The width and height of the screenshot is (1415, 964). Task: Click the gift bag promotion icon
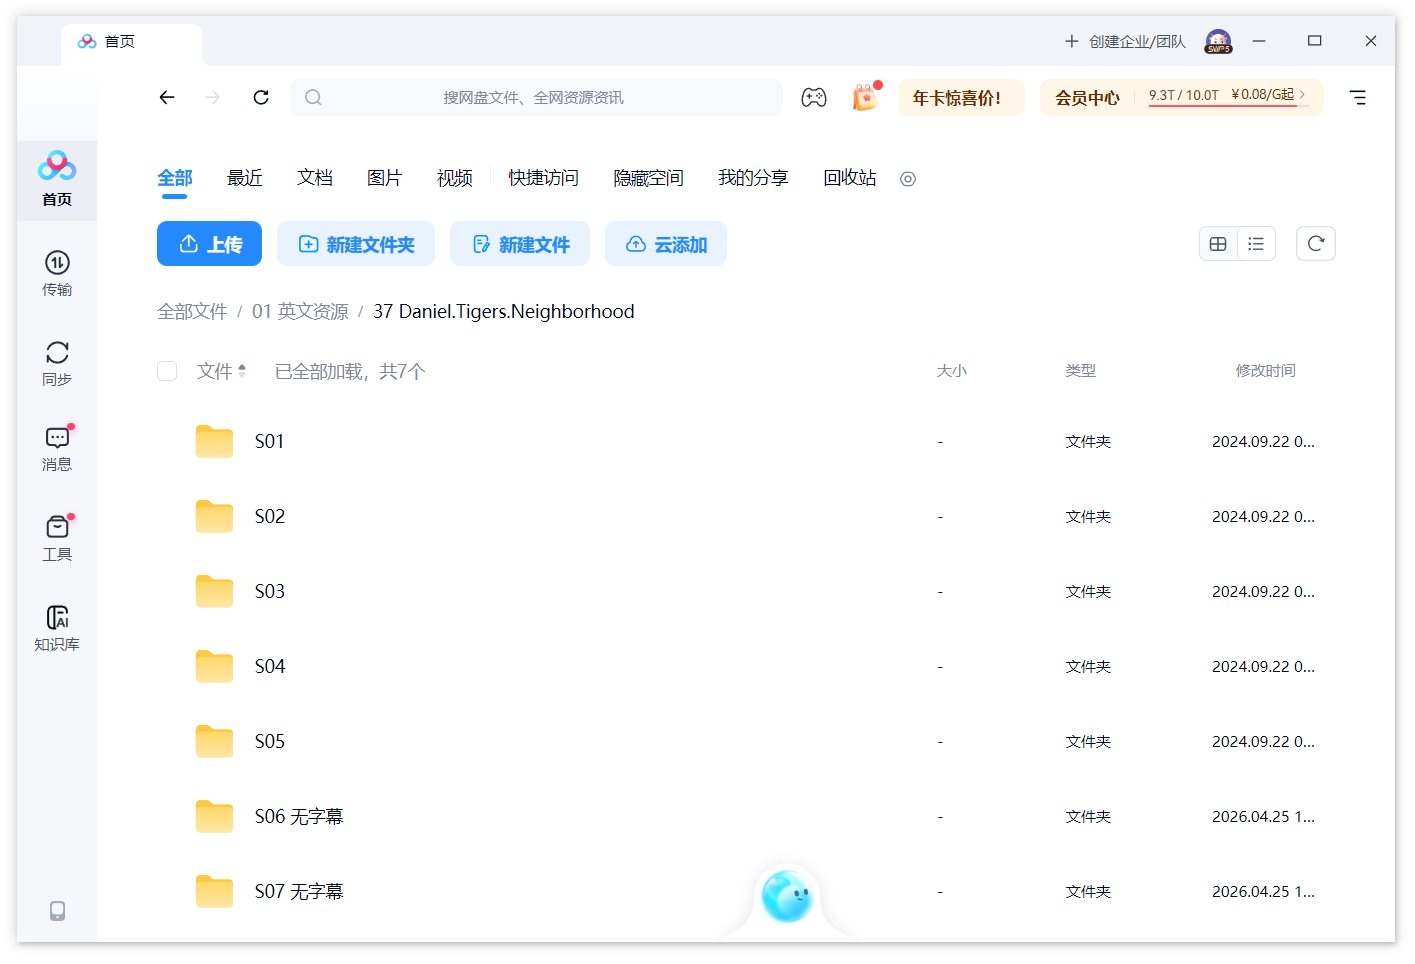pos(865,98)
